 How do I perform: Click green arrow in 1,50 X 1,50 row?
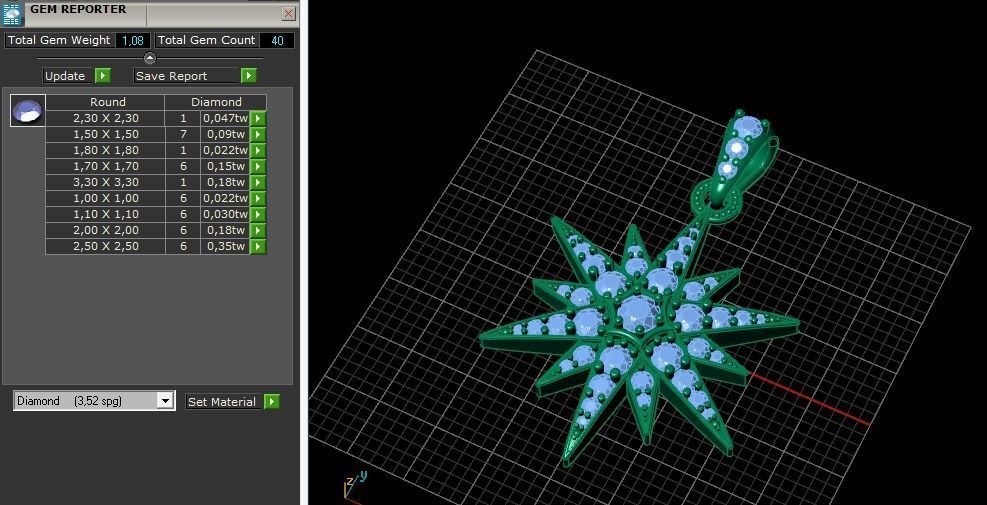click(x=258, y=134)
